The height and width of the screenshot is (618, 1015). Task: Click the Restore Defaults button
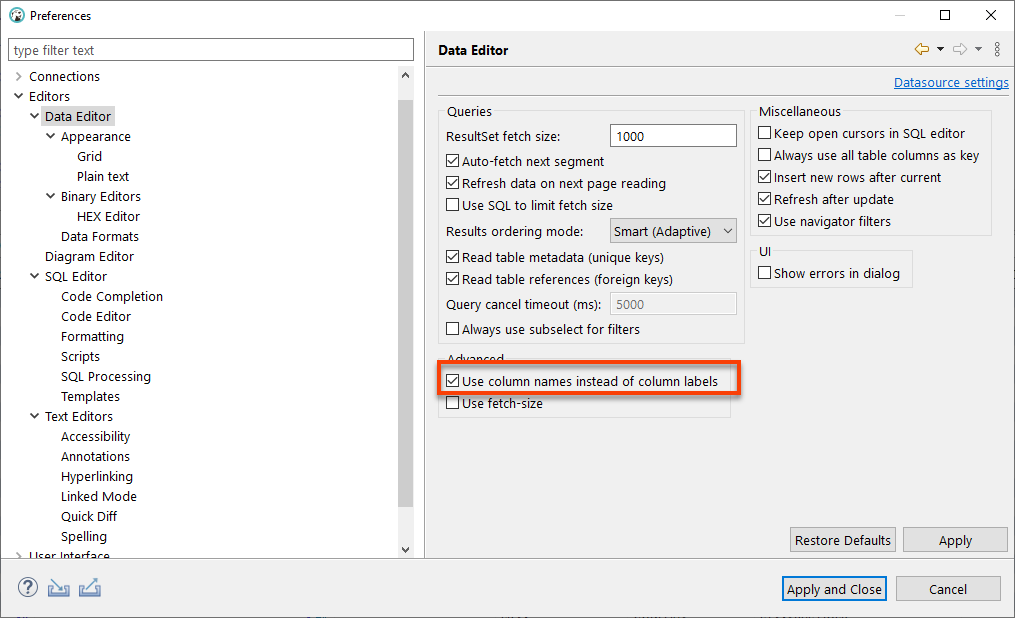coord(842,539)
